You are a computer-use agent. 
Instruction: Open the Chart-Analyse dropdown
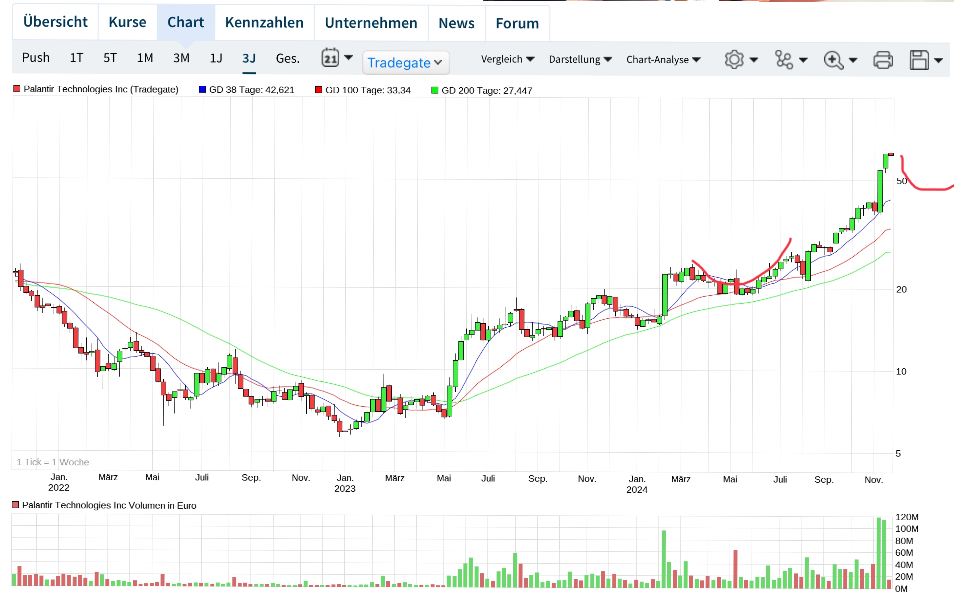(x=663, y=59)
